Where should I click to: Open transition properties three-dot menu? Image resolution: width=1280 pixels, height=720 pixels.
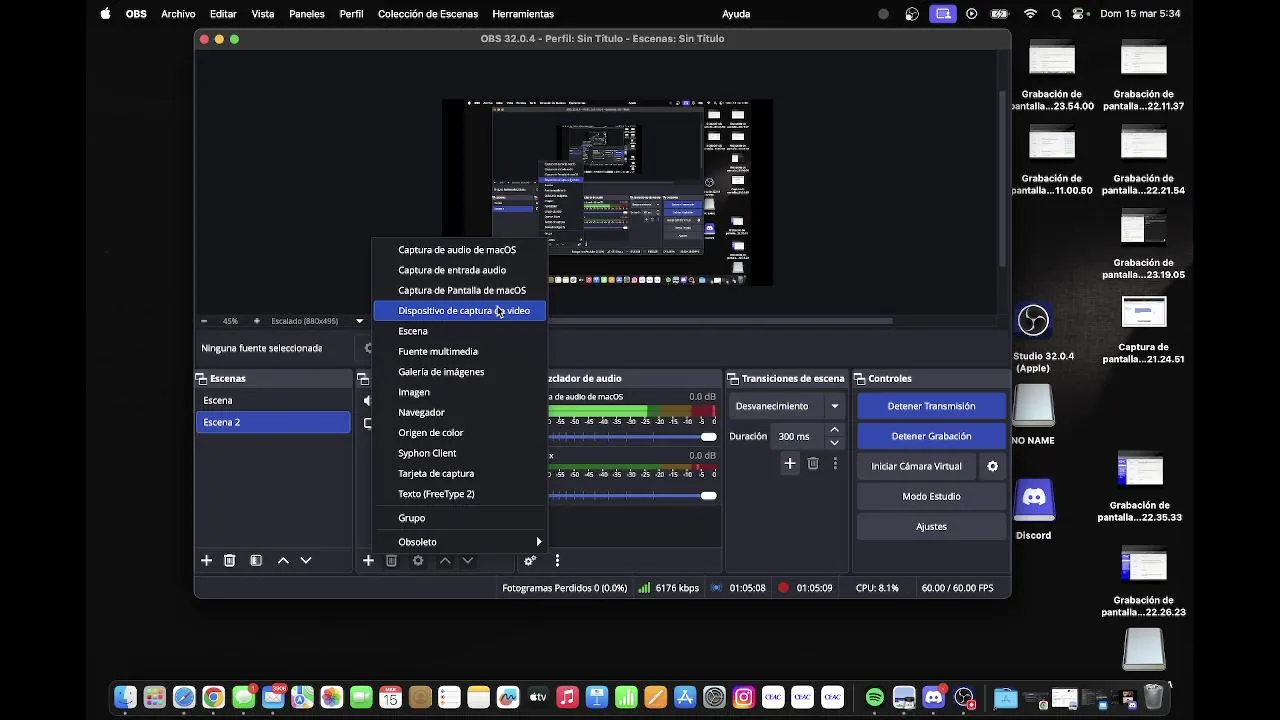tap(835, 463)
